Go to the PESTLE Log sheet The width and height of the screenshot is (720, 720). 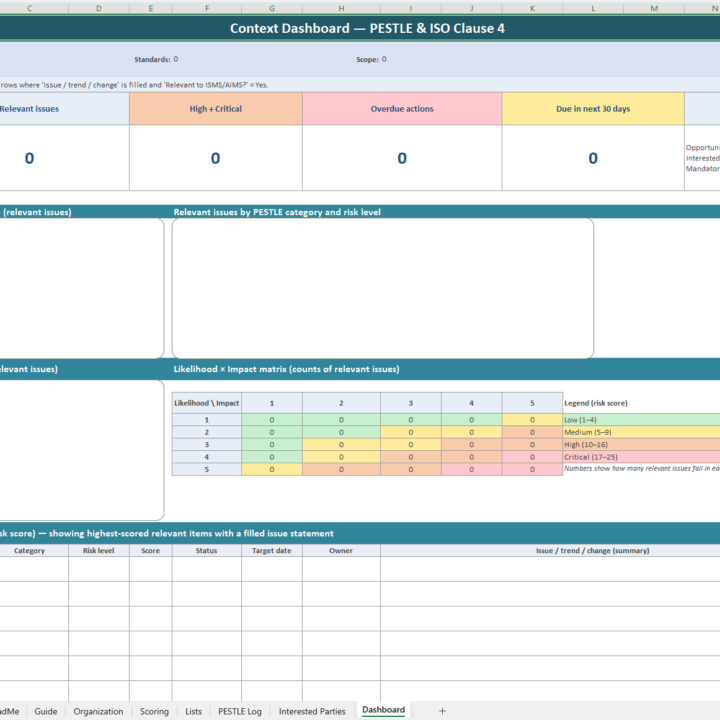coord(240,711)
